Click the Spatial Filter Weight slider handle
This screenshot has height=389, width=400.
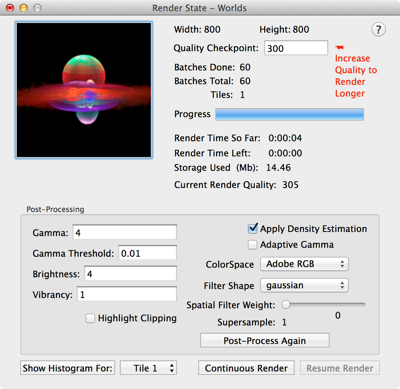click(286, 304)
